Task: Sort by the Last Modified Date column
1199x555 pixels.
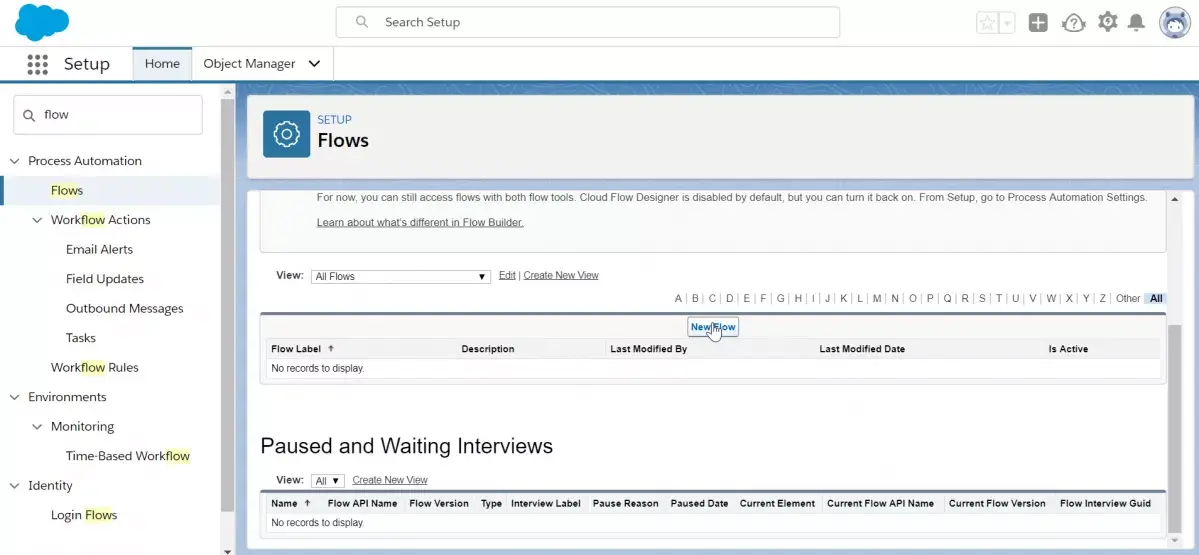Action: click(862, 349)
